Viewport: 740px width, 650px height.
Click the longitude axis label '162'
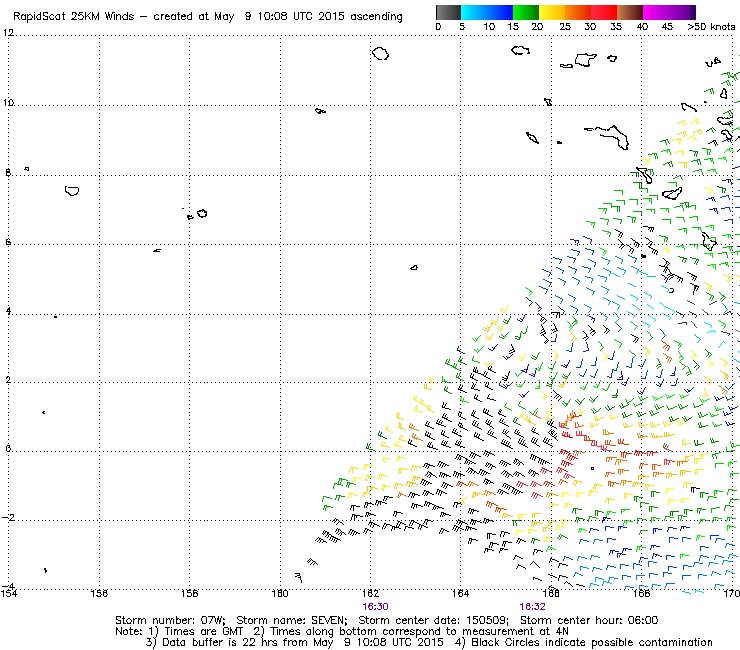pyautogui.click(x=370, y=593)
